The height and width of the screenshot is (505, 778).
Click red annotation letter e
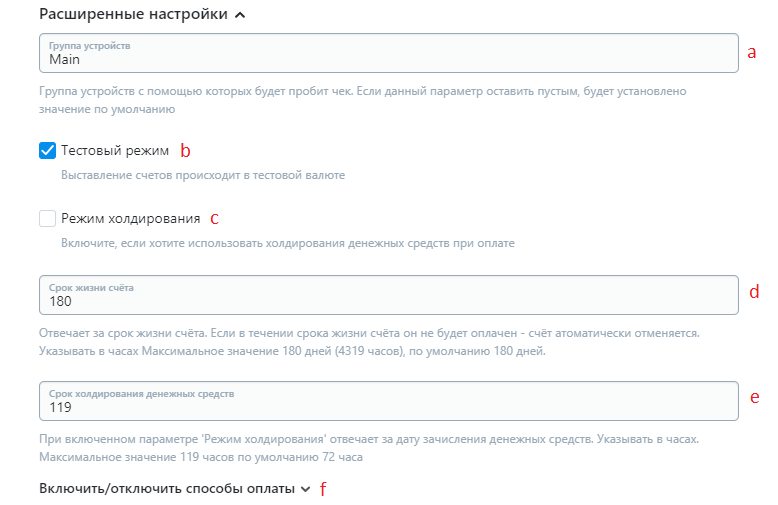[x=755, y=397]
